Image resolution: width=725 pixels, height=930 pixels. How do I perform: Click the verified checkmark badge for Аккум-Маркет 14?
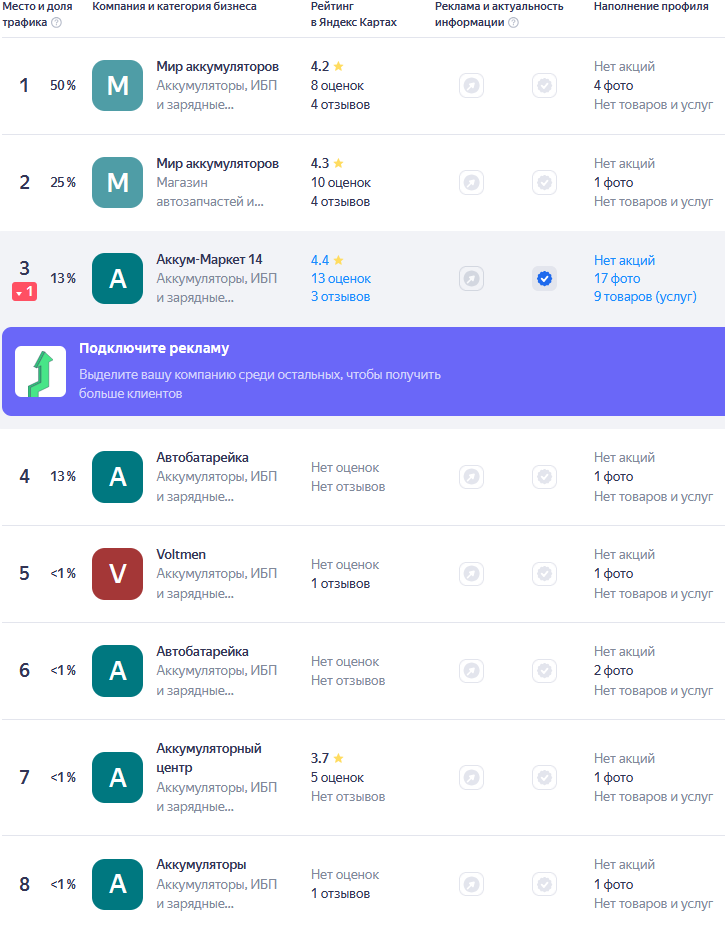(544, 279)
